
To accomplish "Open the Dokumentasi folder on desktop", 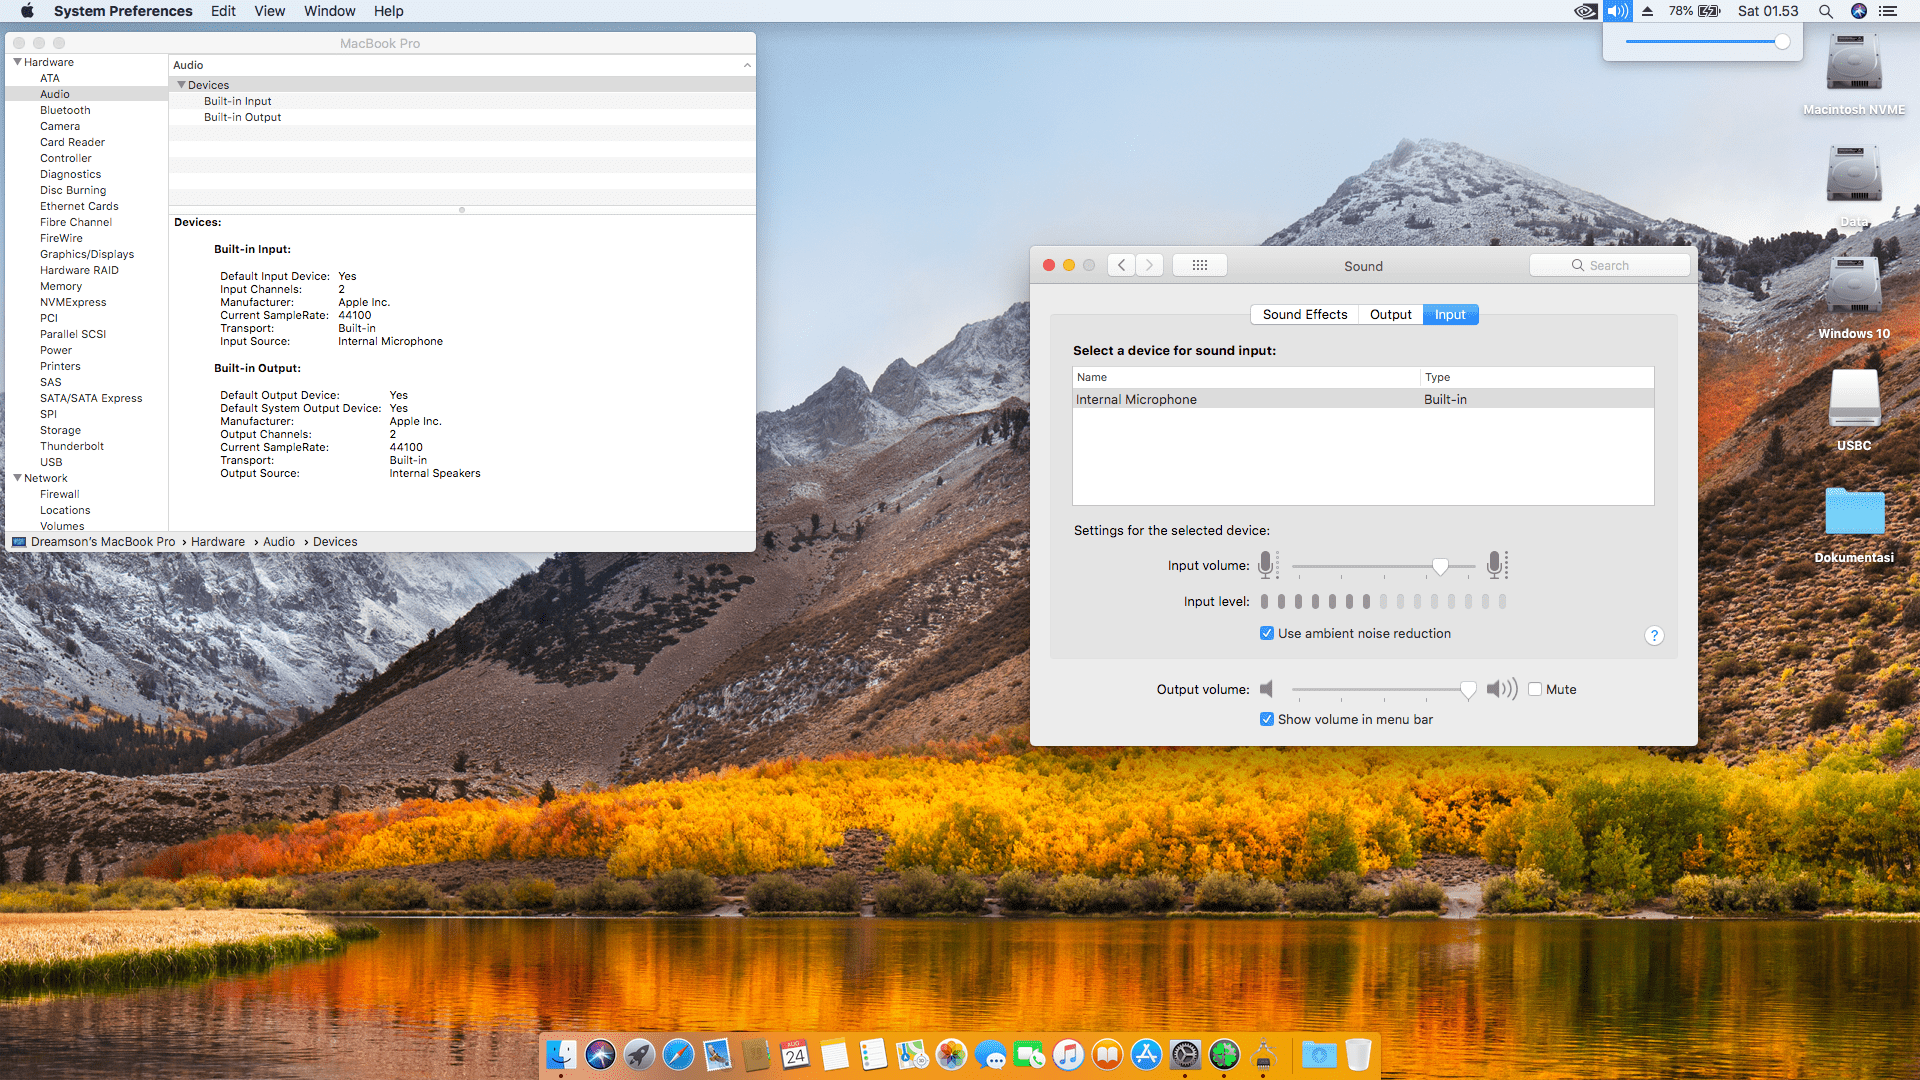I will 1854,512.
